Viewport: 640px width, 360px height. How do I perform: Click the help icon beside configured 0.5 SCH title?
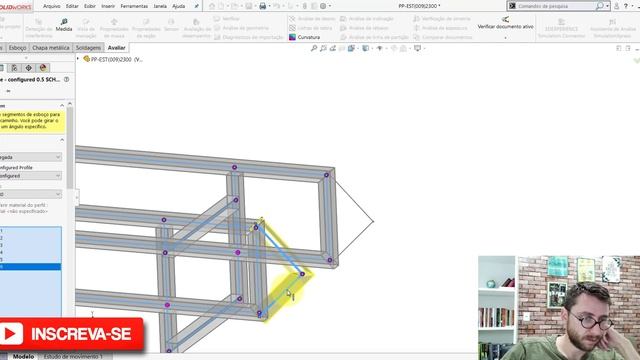click(67, 80)
